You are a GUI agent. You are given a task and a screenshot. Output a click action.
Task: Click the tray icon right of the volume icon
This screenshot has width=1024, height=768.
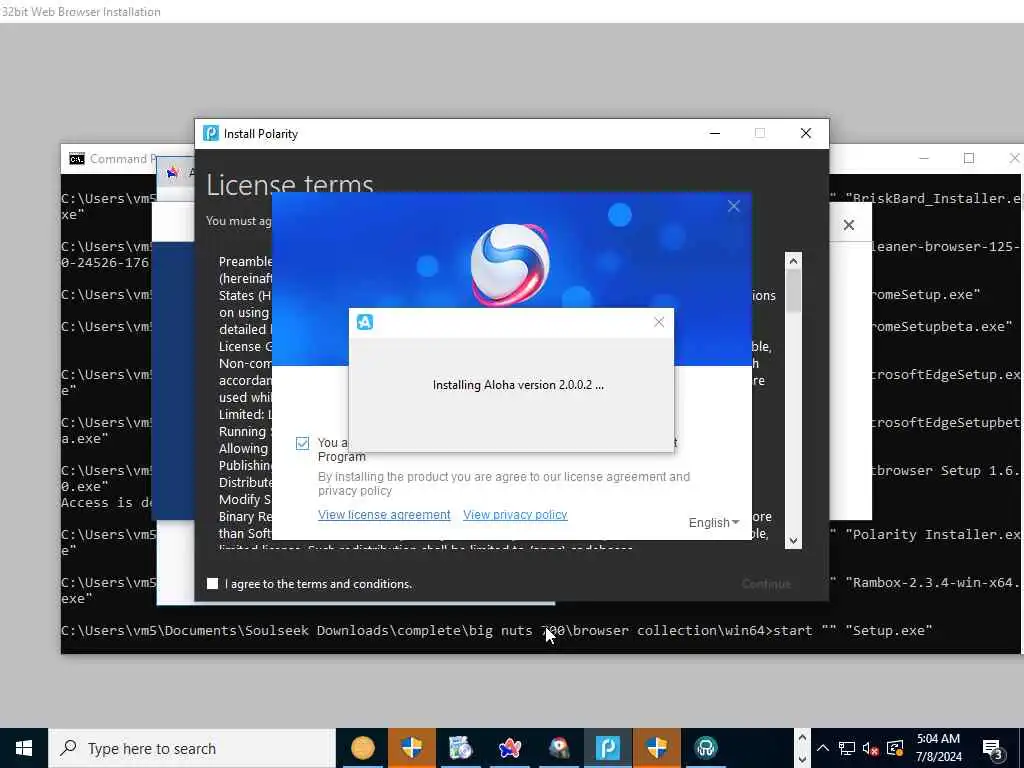tap(895, 748)
